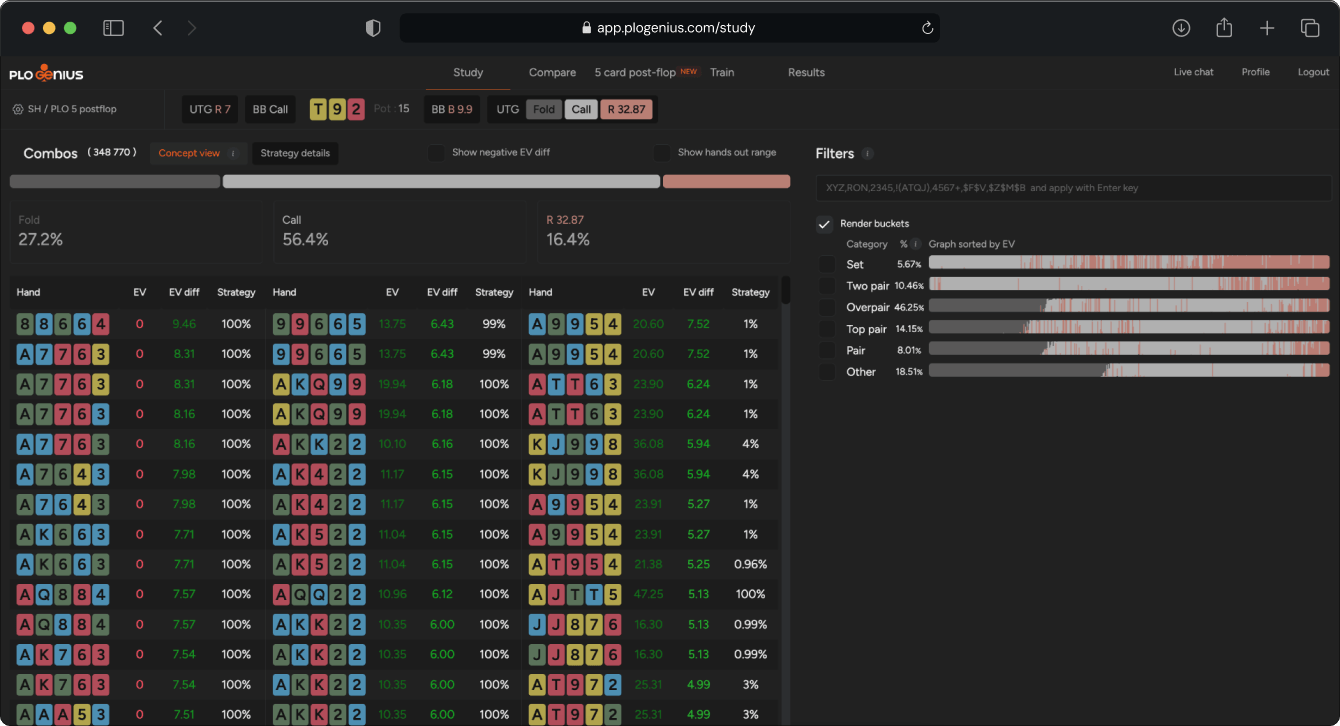Click the white call segment of strategy bar
Viewport: 1340px width, 726px height.
[x=441, y=182]
